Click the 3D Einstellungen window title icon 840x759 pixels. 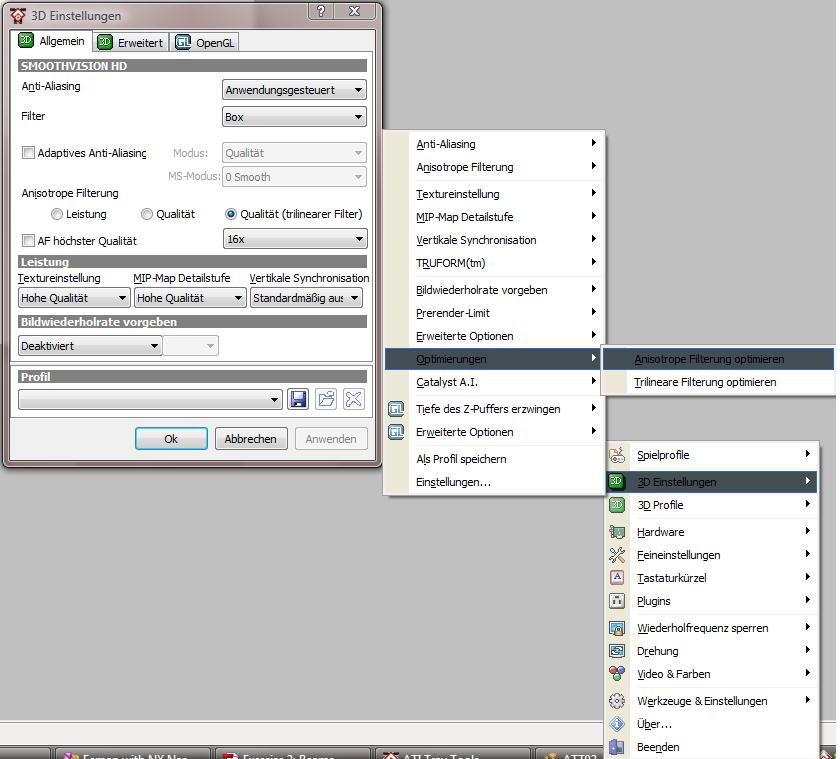18,16
